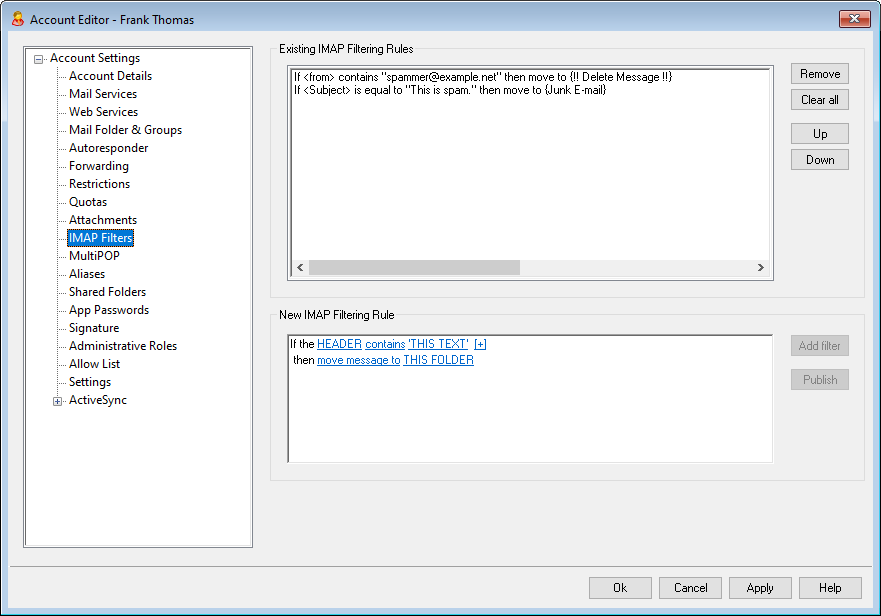Move the rule Up in the list
The image size is (881, 616).
[819, 134]
